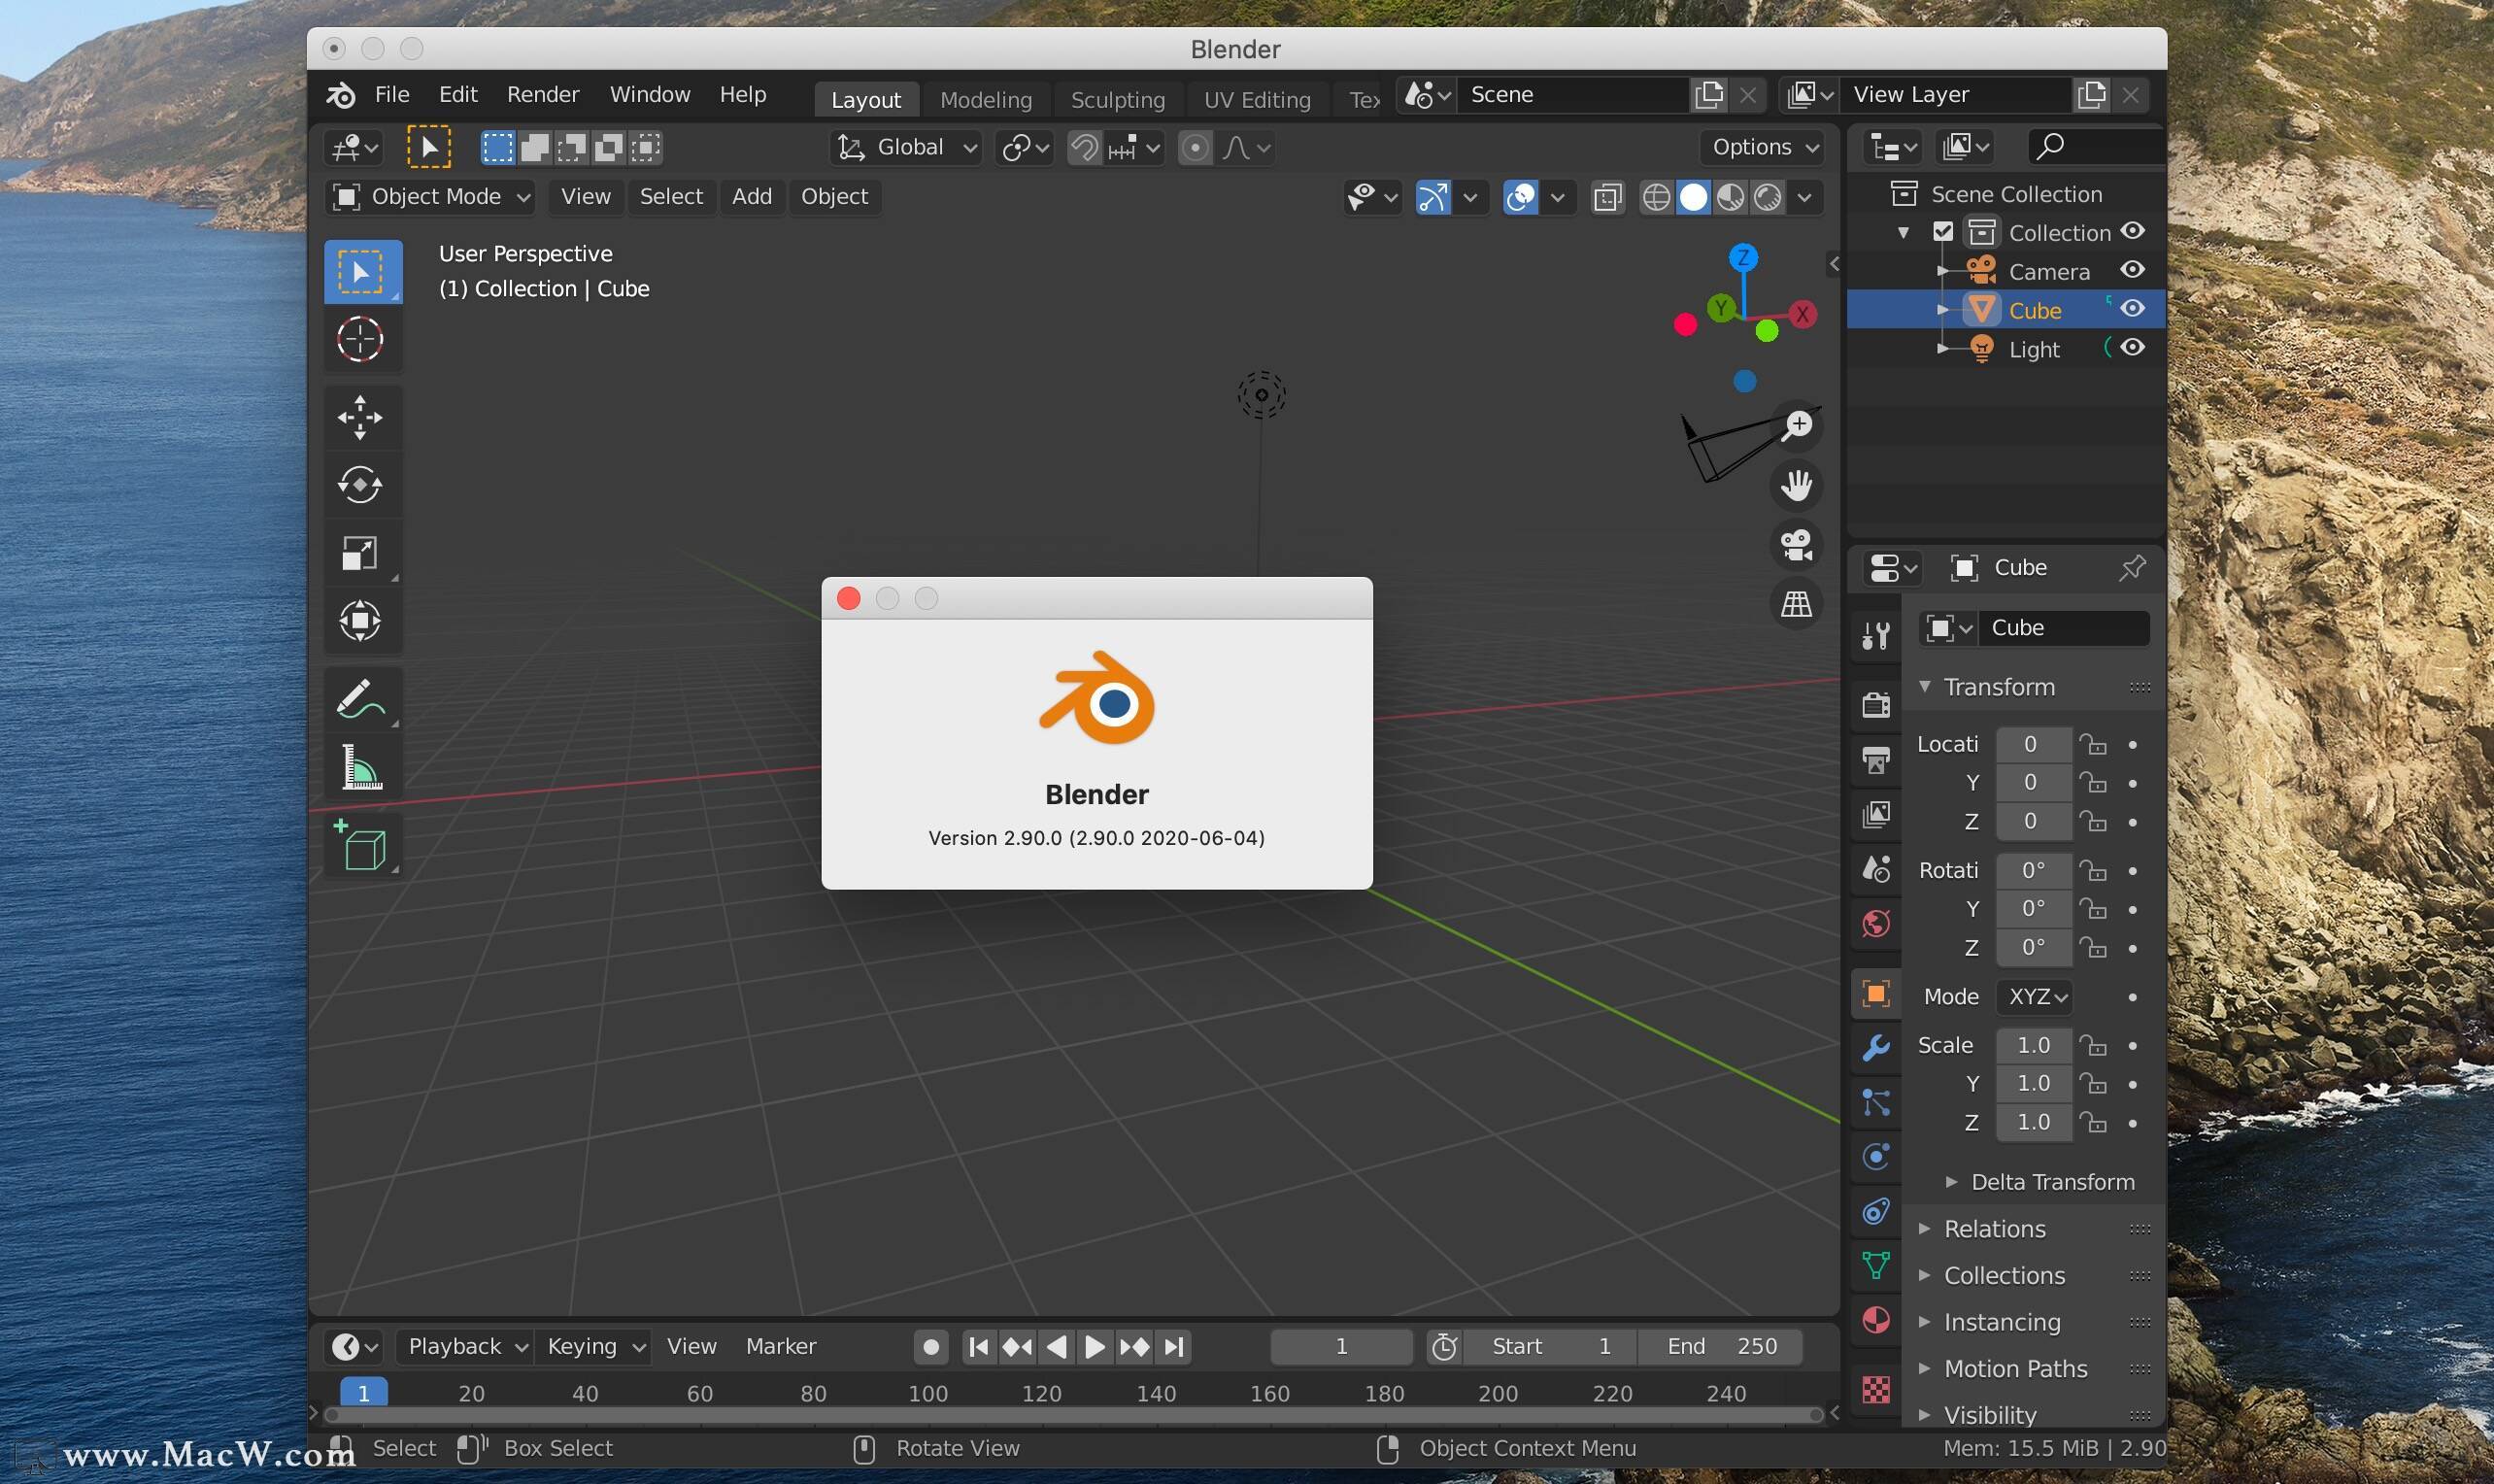Close the Blender about dialog
Image resolution: width=2494 pixels, height=1484 pixels.
point(849,598)
